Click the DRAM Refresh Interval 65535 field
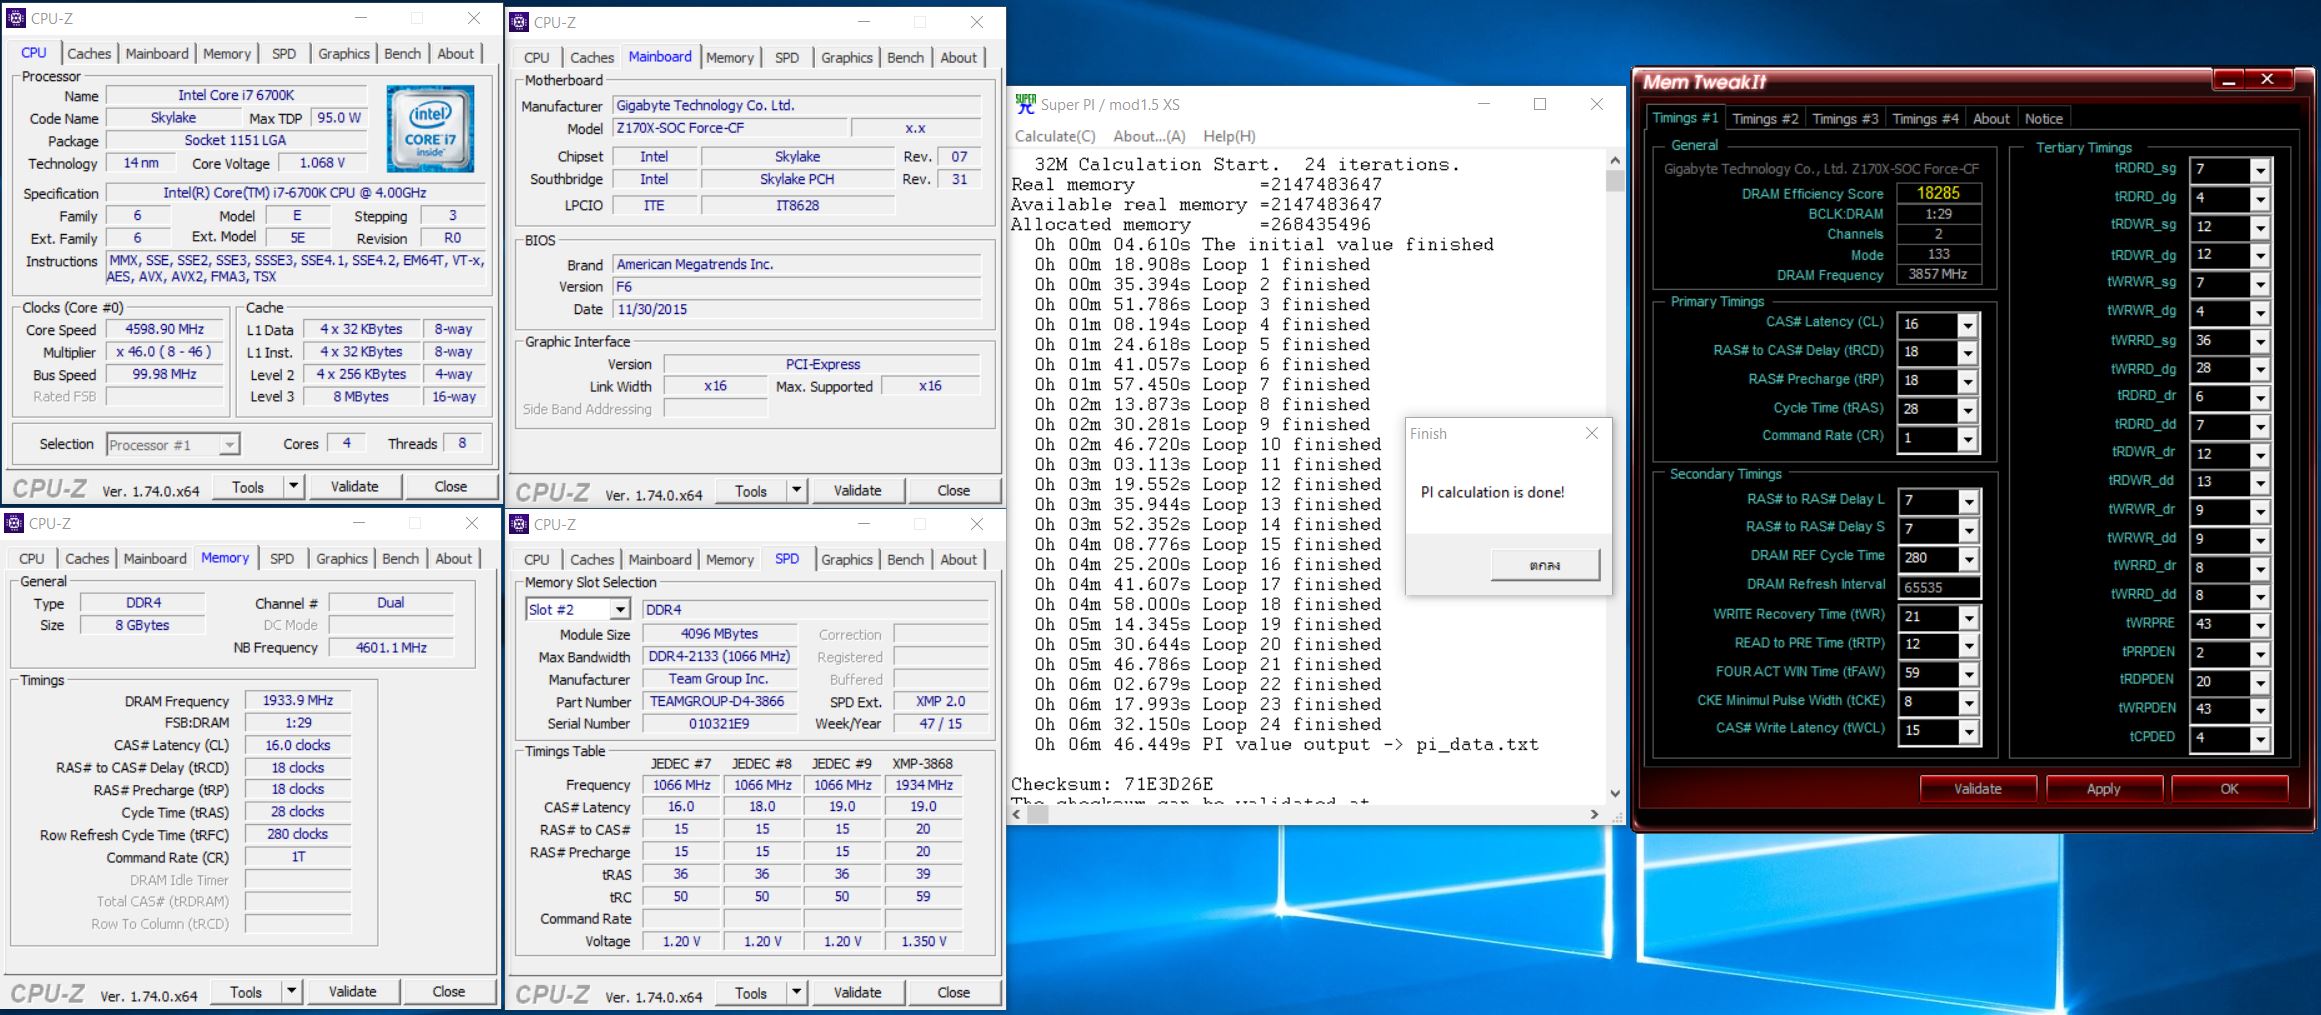The height and width of the screenshot is (1015, 2321). click(1938, 588)
